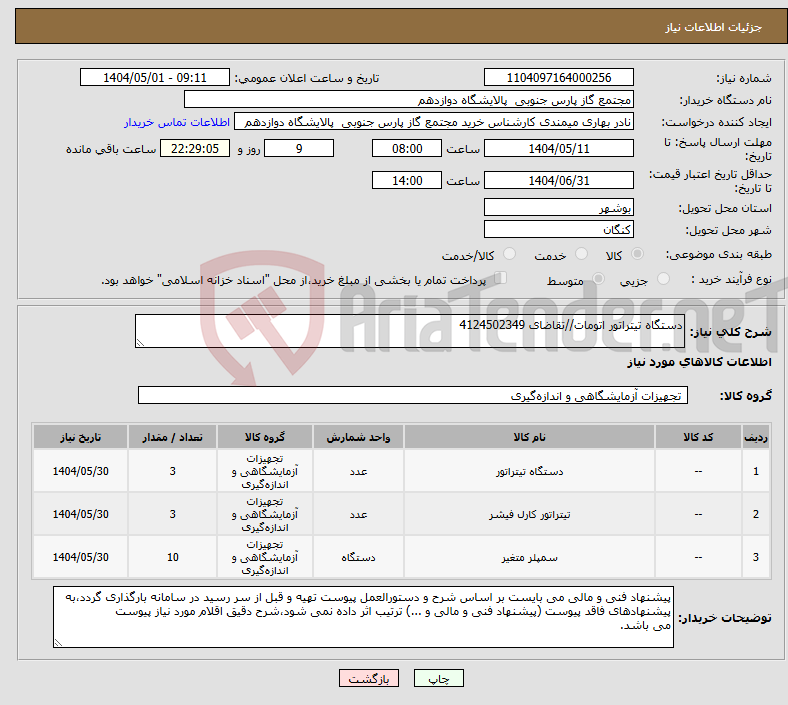Click the resize handle of buyer notes textarea
Image resolution: width=788 pixels, height=705 pixels.
(58, 643)
